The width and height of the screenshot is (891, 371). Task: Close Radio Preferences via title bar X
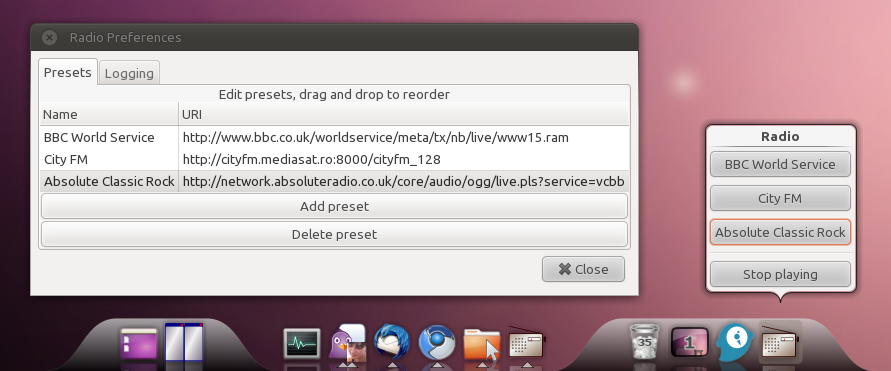(50, 37)
